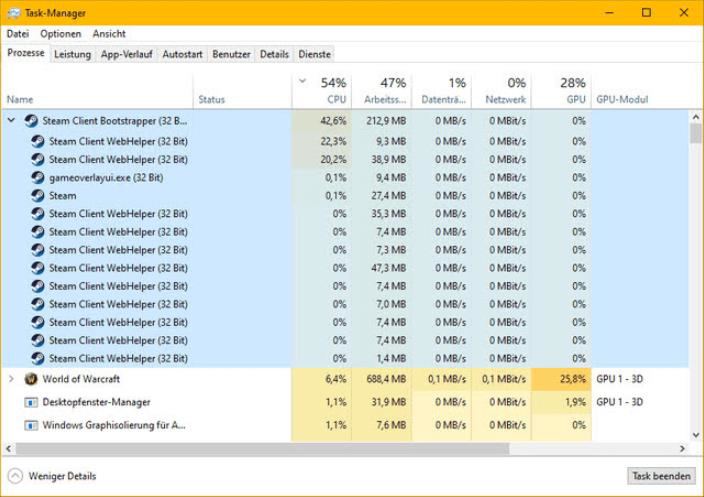704x497 pixels.
Task: Click the vertical scrollbar down arrow
Action: point(696,435)
